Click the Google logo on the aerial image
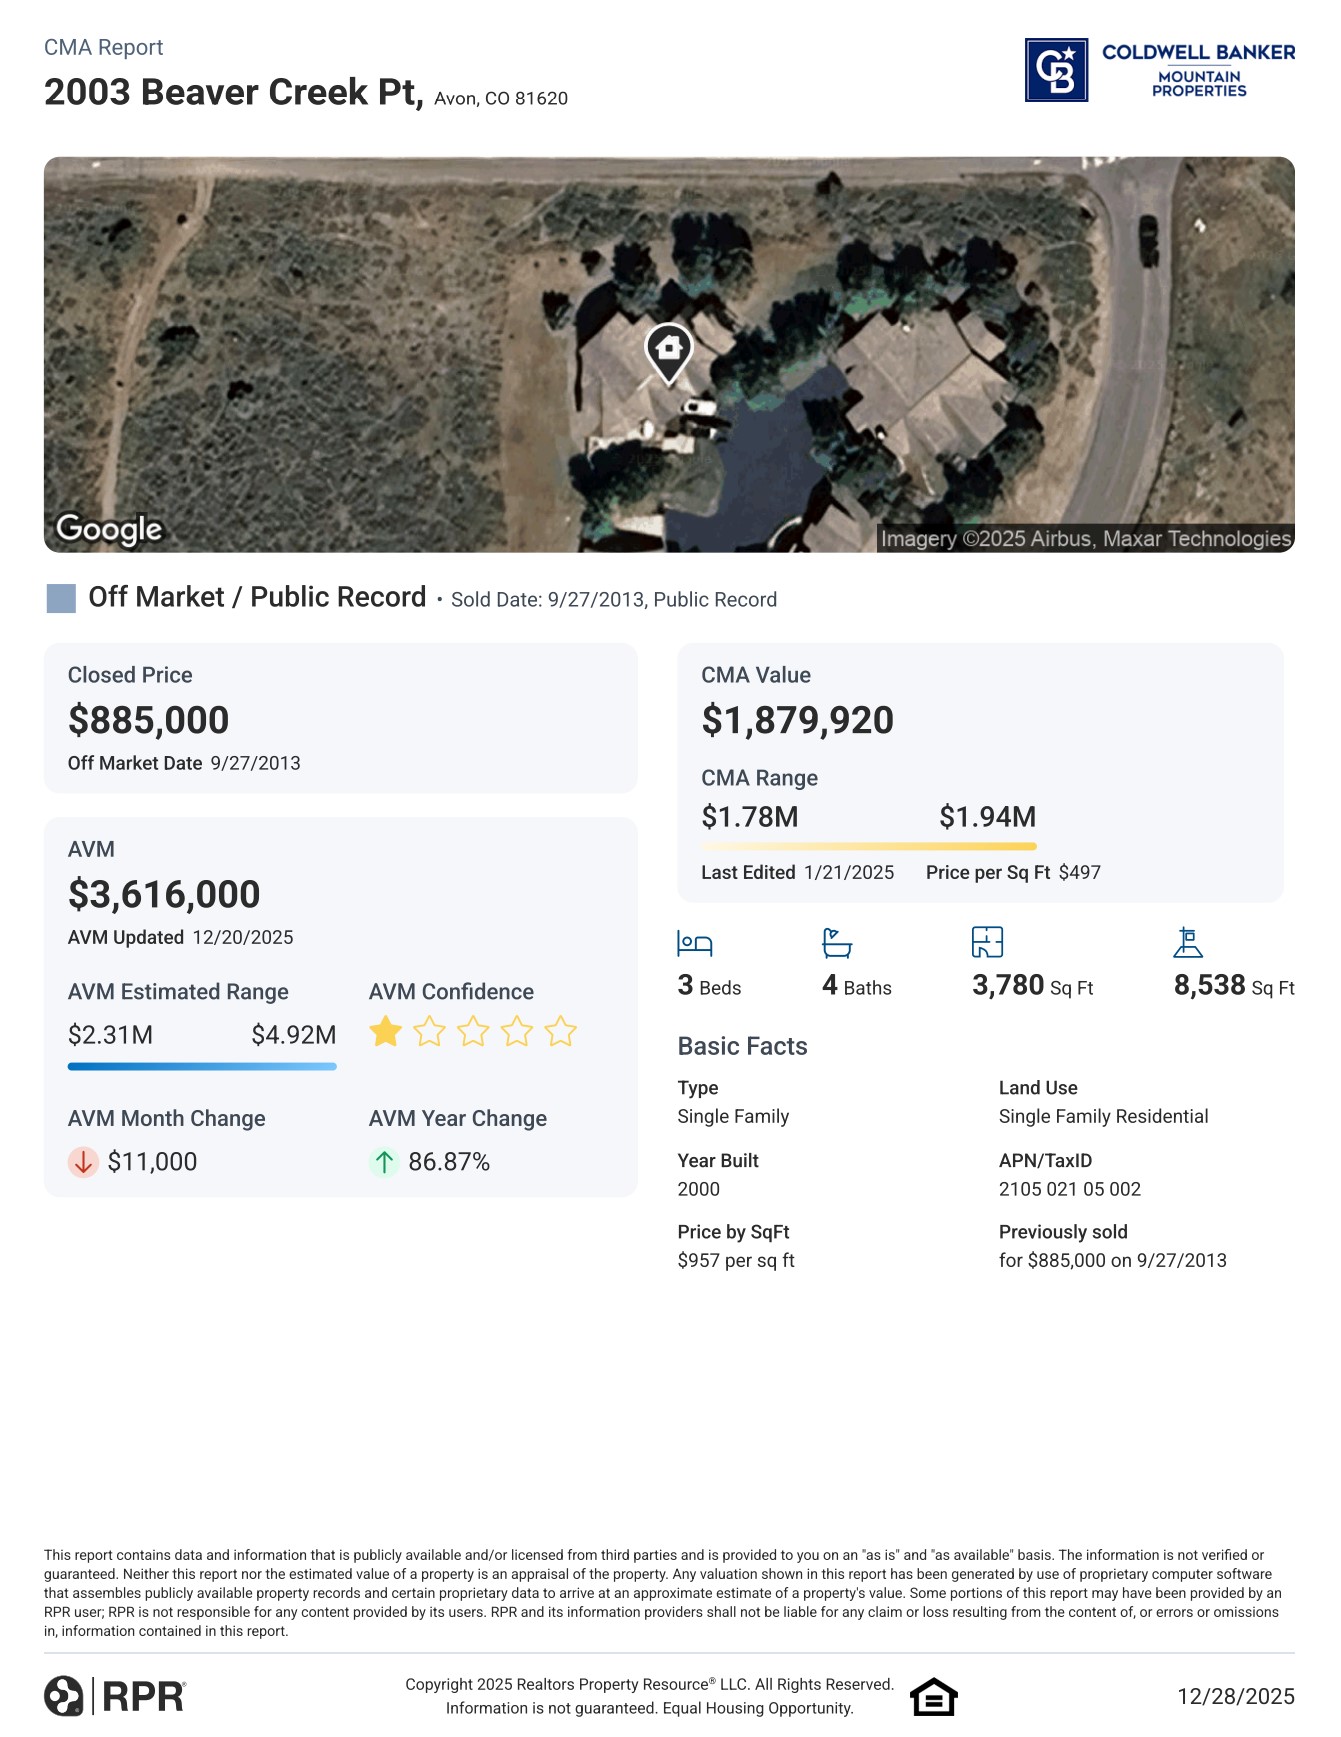This screenshot has width=1341, height=1737. click(109, 529)
